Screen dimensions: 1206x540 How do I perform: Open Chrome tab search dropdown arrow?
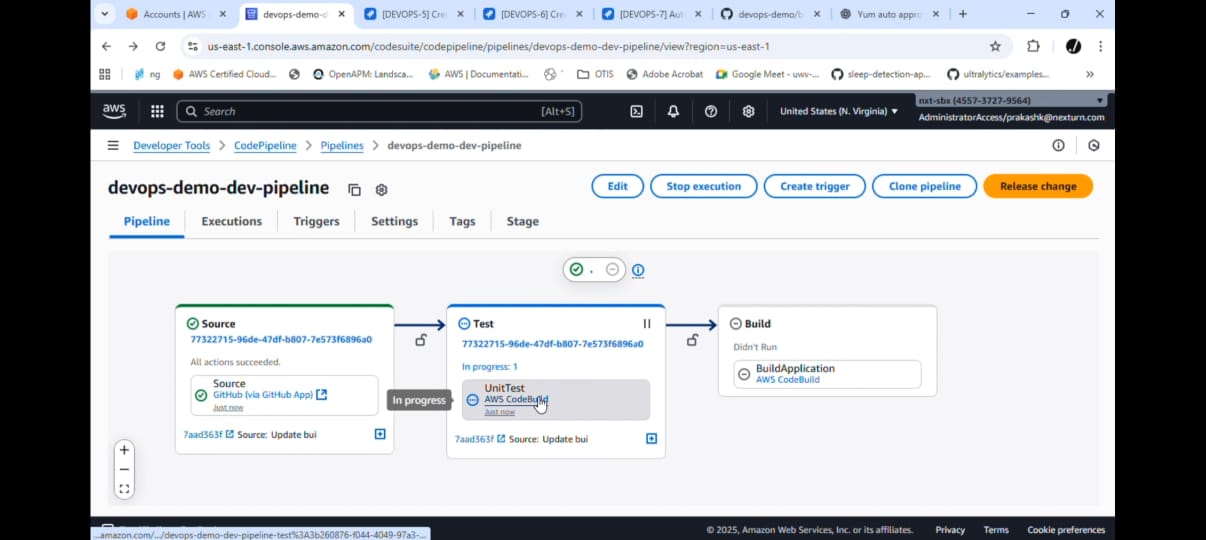pos(106,14)
